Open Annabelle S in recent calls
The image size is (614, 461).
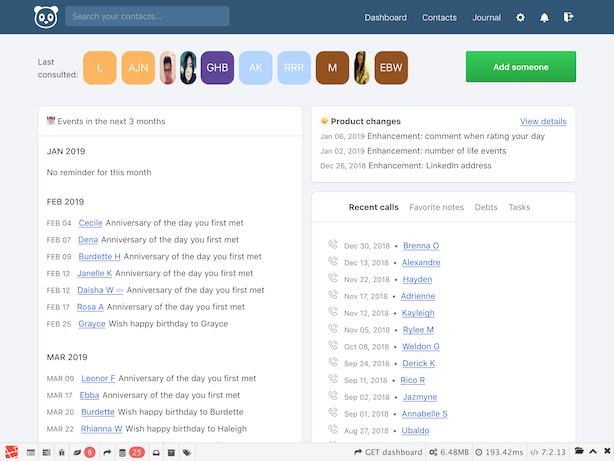coord(424,414)
